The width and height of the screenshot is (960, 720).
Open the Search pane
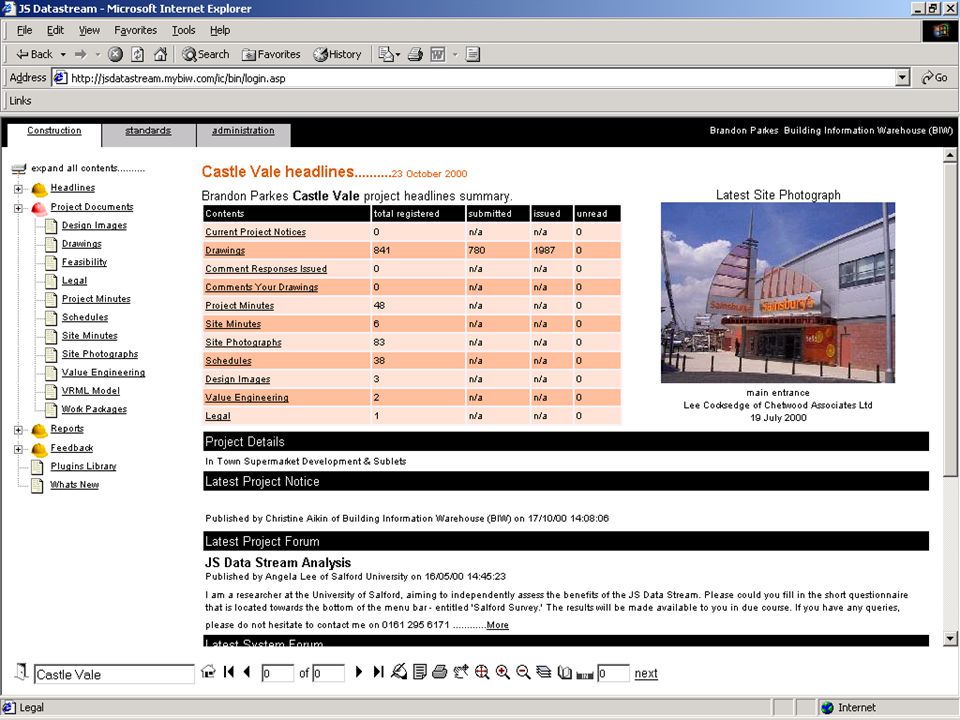coord(206,54)
